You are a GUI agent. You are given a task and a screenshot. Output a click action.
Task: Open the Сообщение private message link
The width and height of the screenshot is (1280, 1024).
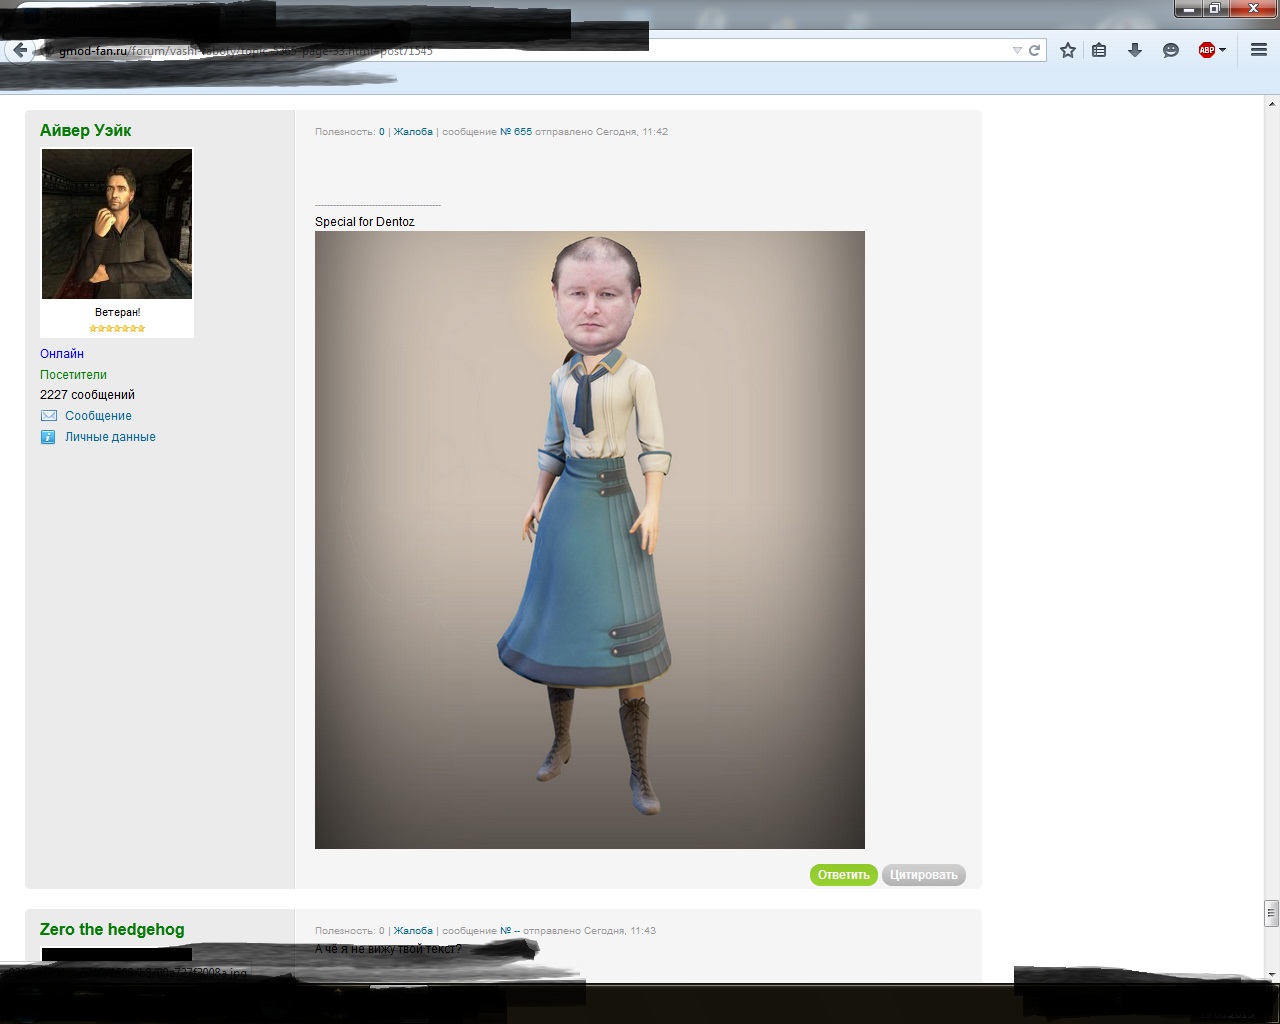[98, 416]
